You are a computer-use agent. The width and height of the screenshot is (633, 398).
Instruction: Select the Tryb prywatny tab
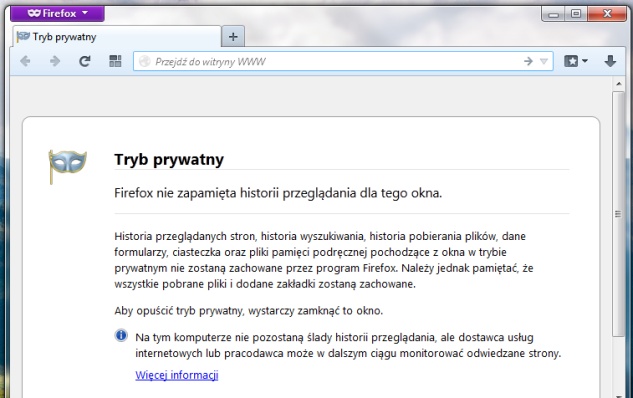[x=117, y=37]
